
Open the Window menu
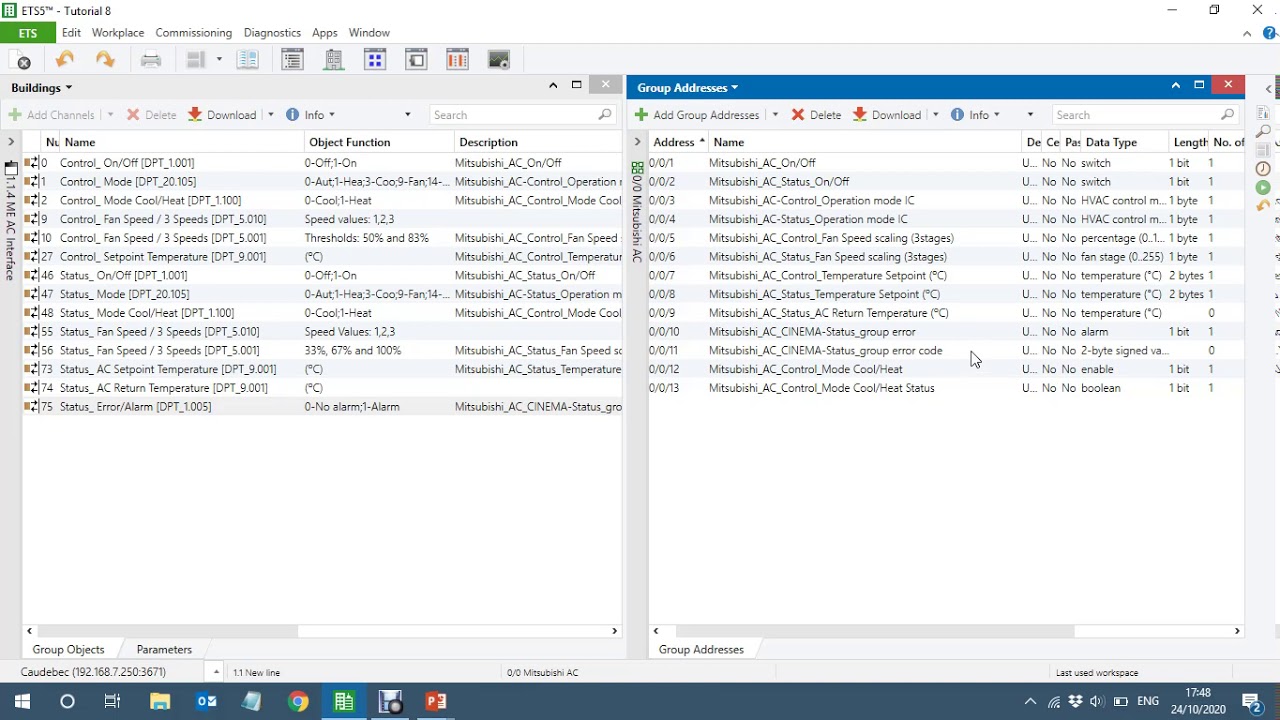[x=369, y=33]
